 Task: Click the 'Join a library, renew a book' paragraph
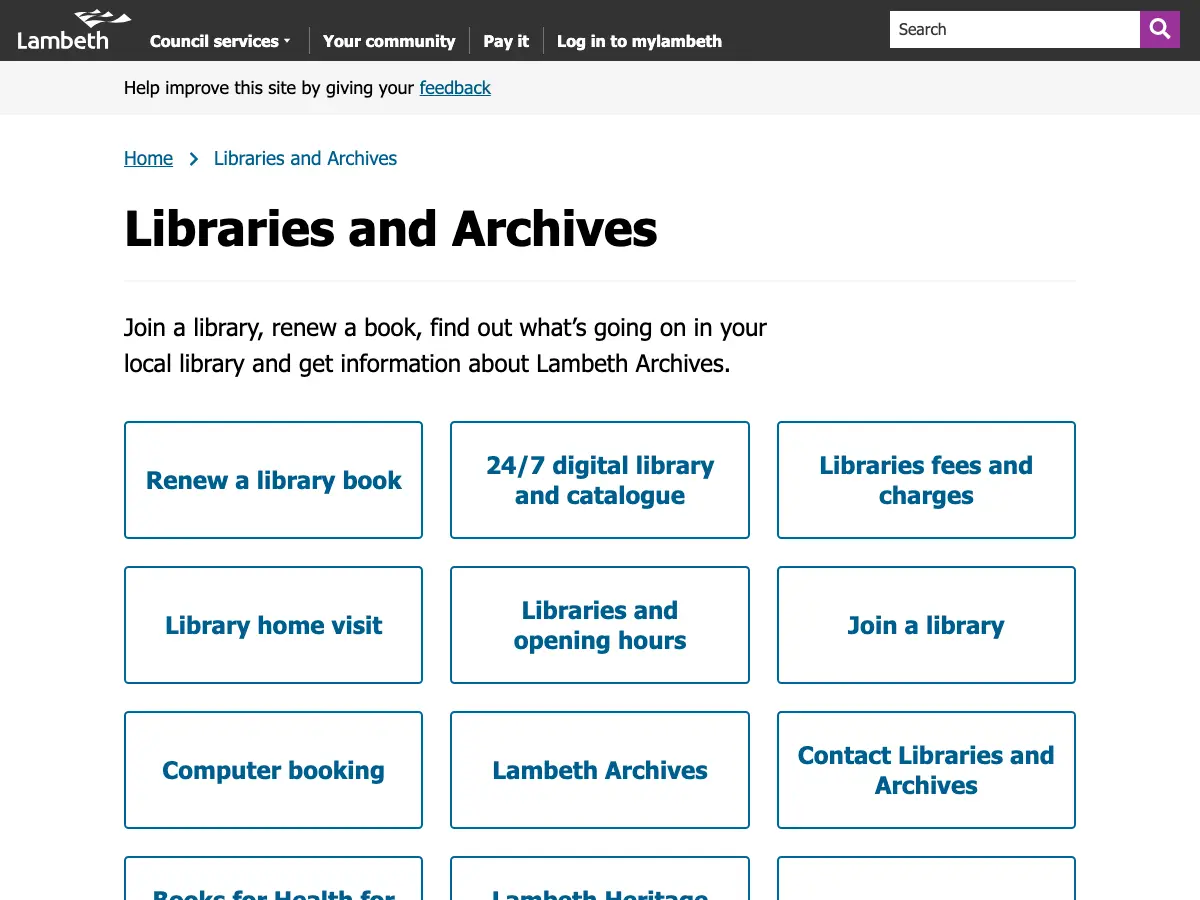(445, 345)
